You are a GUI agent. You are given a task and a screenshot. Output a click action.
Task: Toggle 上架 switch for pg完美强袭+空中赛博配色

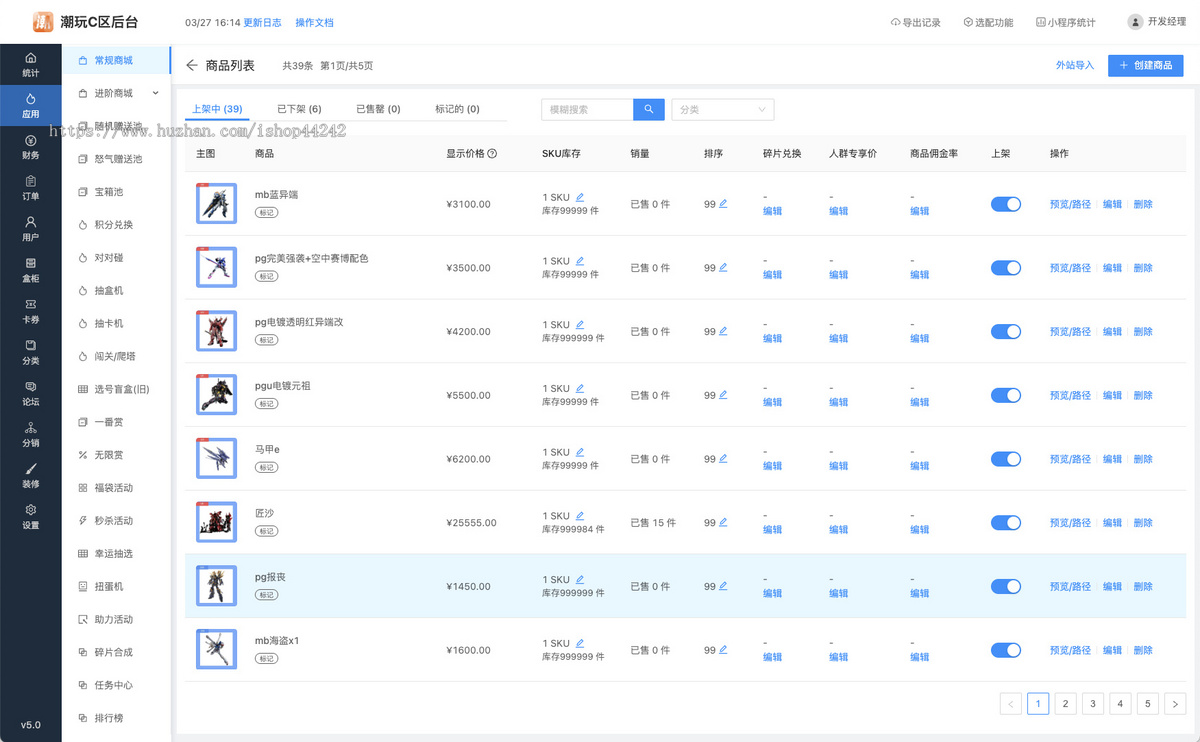[1006, 268]
